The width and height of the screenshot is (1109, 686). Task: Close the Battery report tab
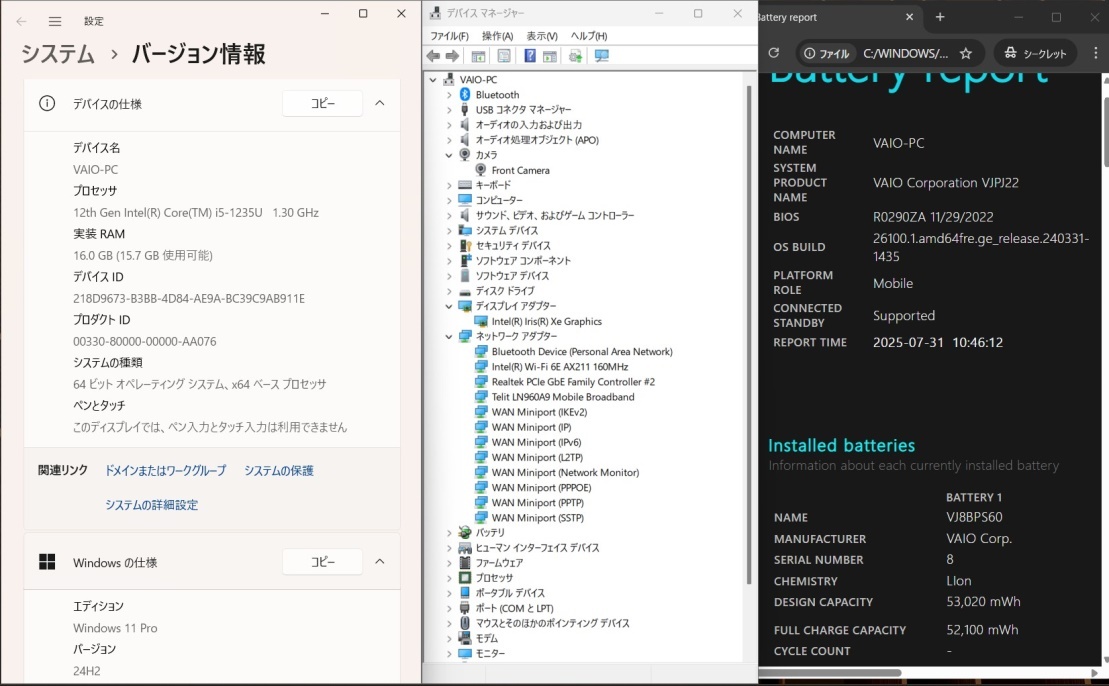click(910, 17)
